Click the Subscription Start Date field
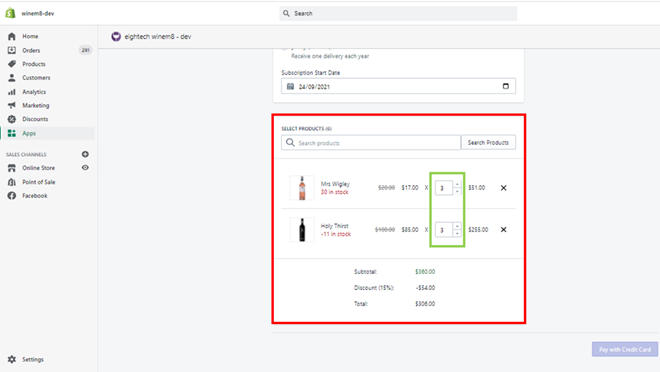660x372 pixels. pyautogui.click(x=398, y=86)
